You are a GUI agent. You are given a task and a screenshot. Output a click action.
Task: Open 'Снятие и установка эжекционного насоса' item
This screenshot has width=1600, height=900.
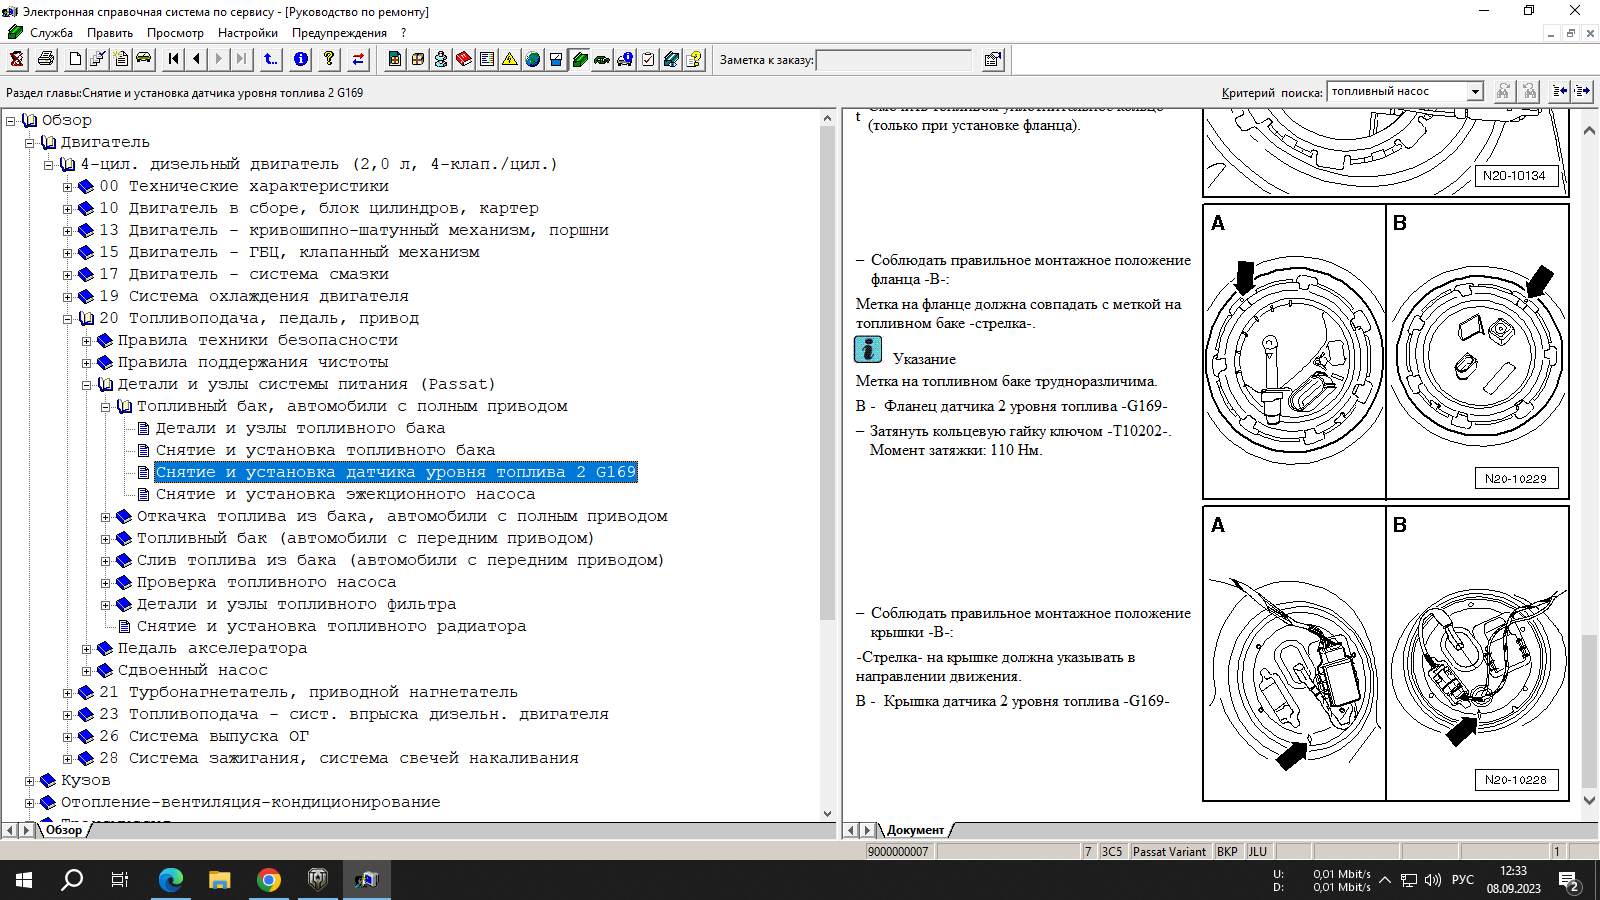345,494
